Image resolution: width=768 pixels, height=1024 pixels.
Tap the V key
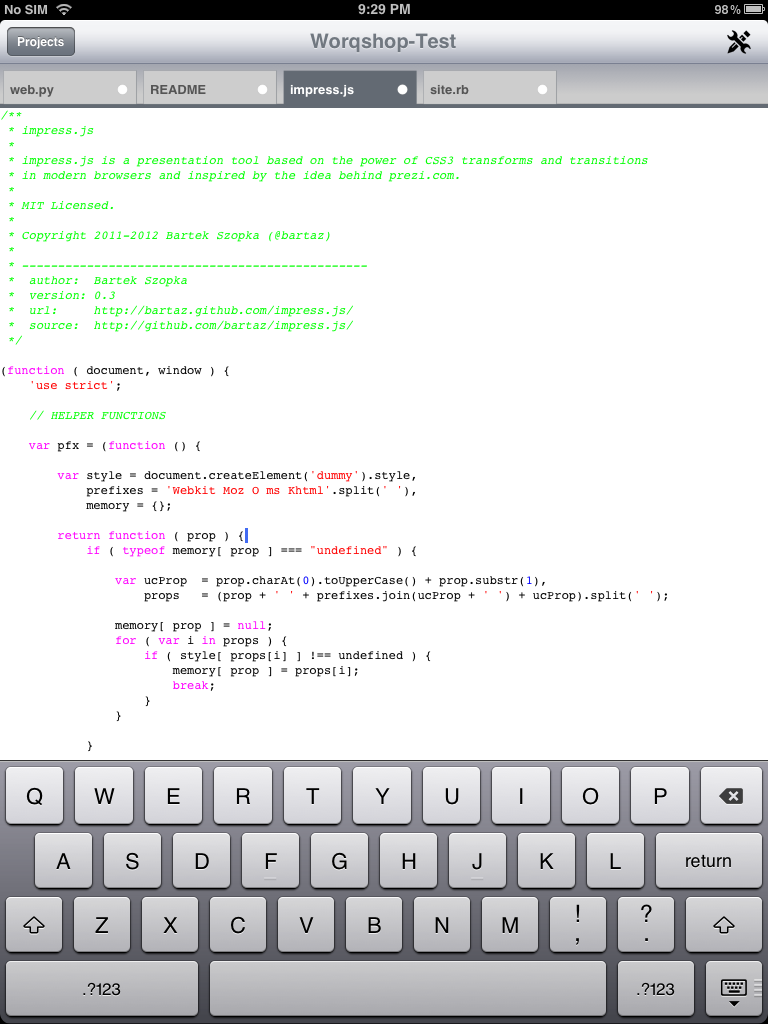coord(306,925)
